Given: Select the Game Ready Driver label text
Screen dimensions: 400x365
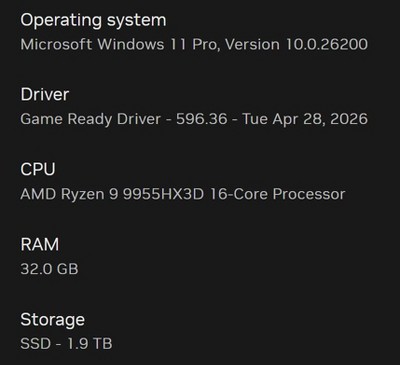Looking at the screenshot, I should click(x=91, y=120).
